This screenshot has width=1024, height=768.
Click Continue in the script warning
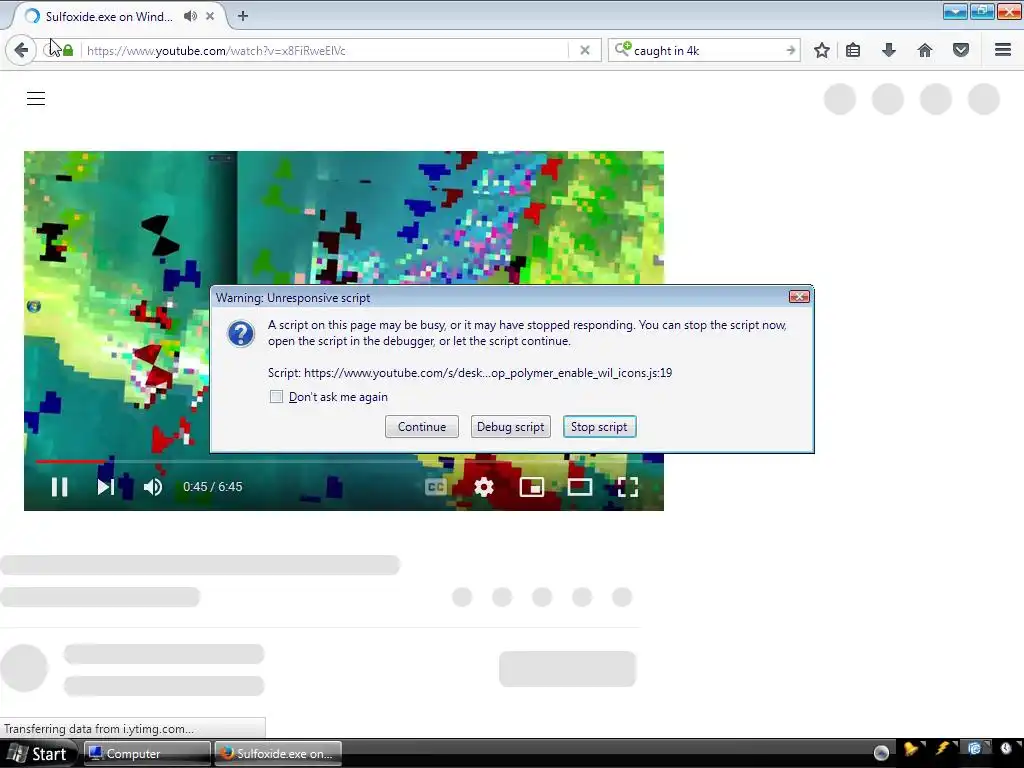[x=422, y=426]
